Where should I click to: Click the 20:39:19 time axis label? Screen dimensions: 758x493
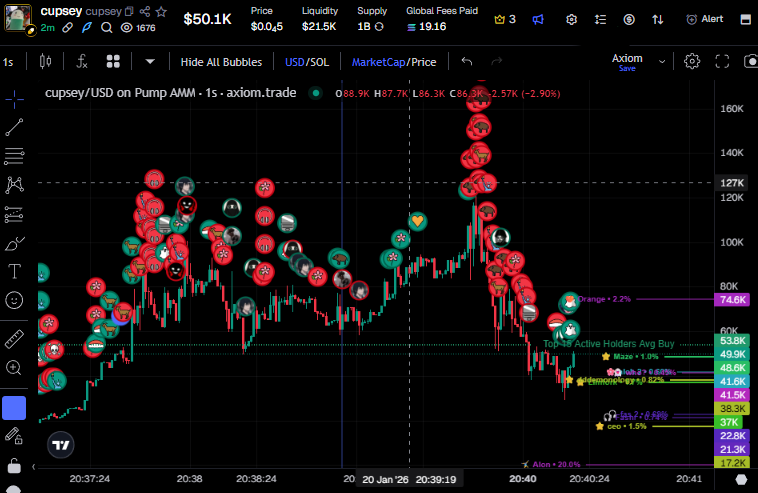[x=436, y=479]
